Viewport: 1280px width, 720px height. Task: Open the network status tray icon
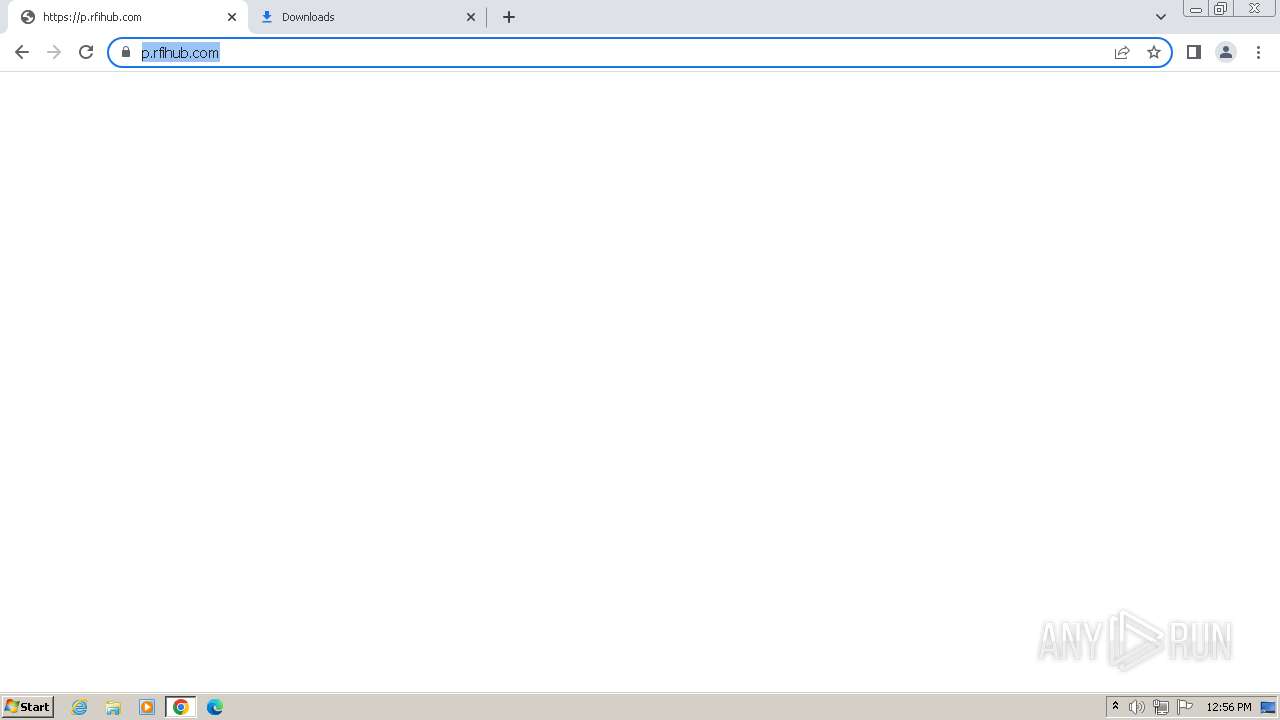[x=1161, y=707]
